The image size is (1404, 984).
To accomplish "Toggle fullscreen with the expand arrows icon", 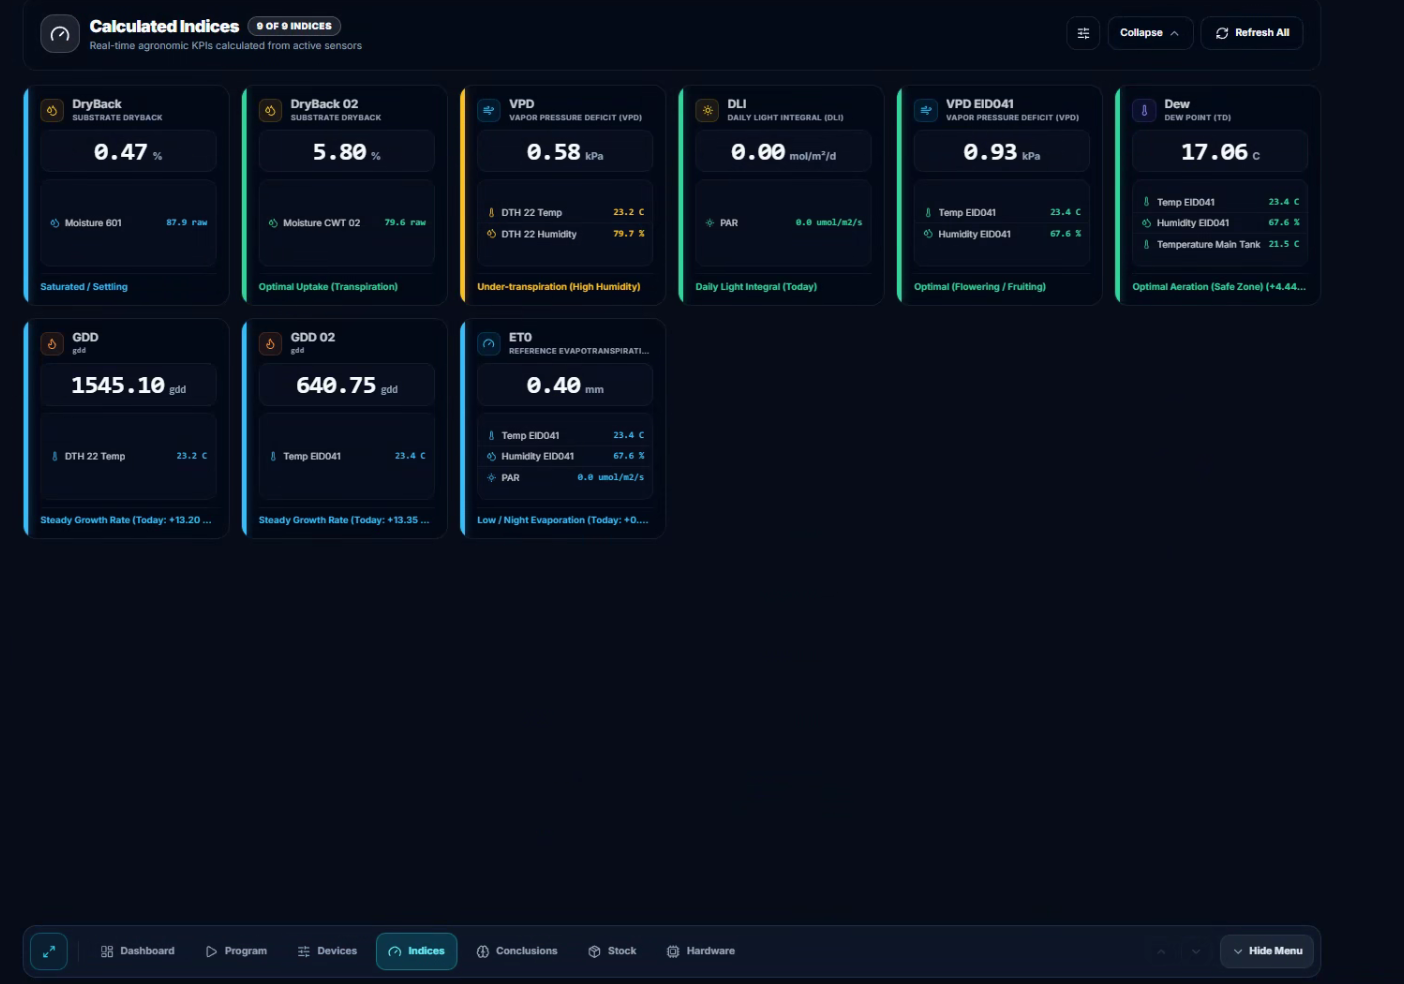I will coord(49,951).
